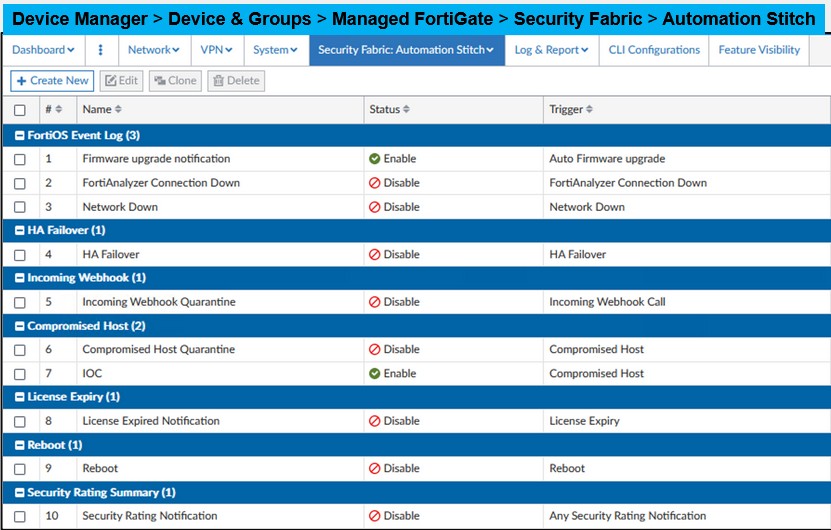
Task: Click the Edit button
Action: pos(121,81)
